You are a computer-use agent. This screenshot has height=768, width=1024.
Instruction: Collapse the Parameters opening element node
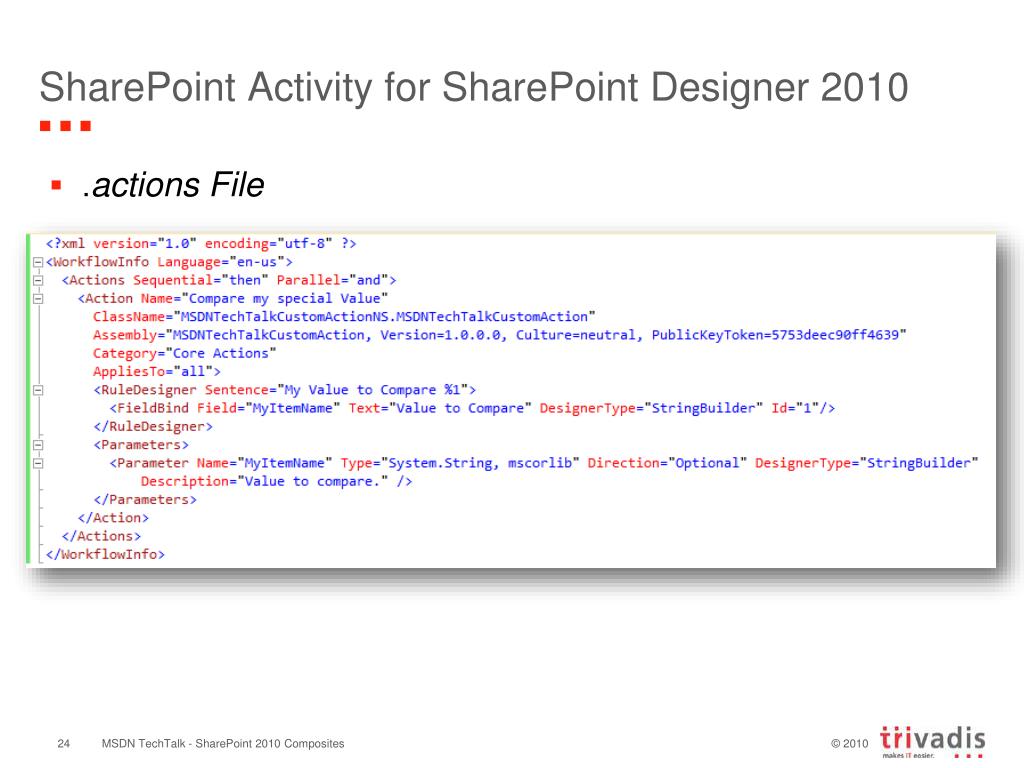(x=38, y=445)
